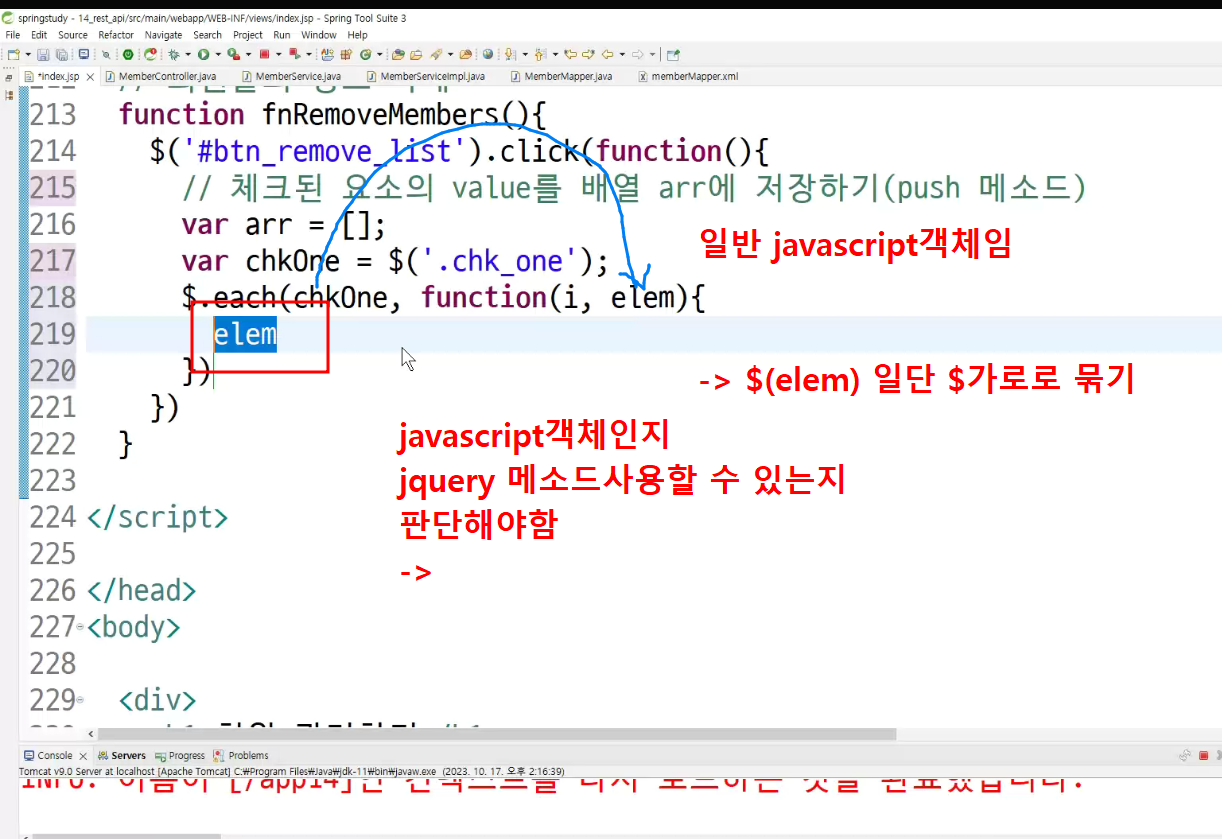The image size is (1222, 839).
Task: Click the Forward navigation arrow icon
Action: pos(638,54)
